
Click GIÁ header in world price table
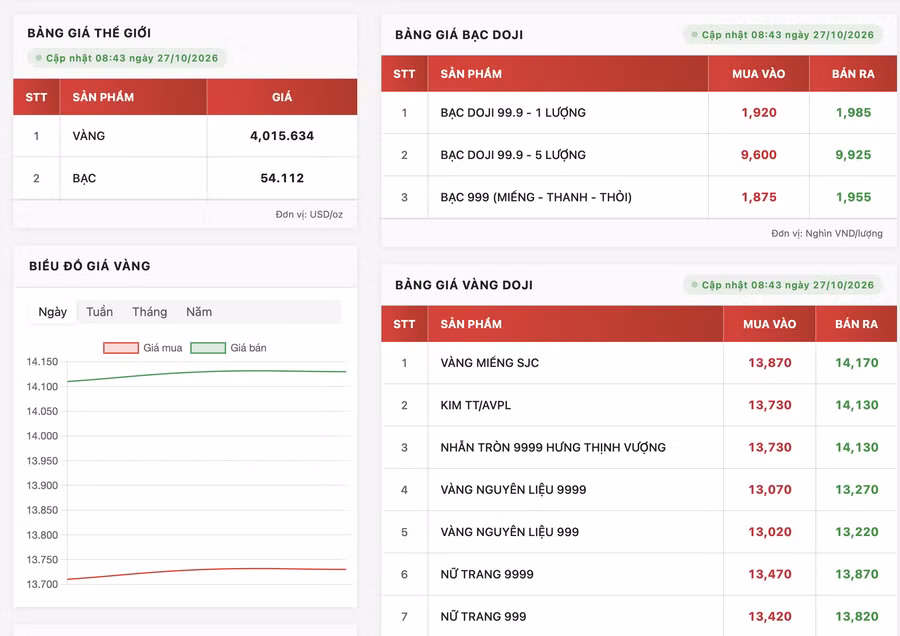[x=282, y=97]
